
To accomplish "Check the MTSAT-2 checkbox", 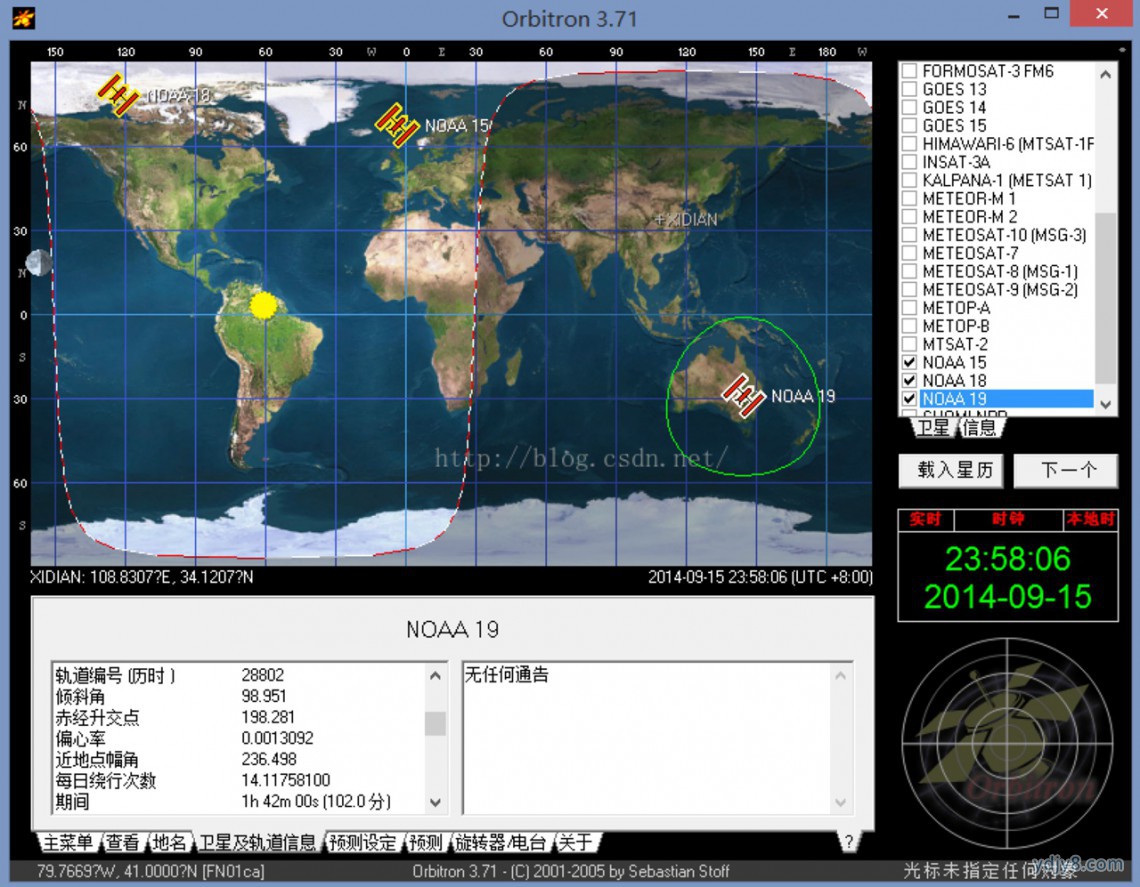I will tap(909, 344).
